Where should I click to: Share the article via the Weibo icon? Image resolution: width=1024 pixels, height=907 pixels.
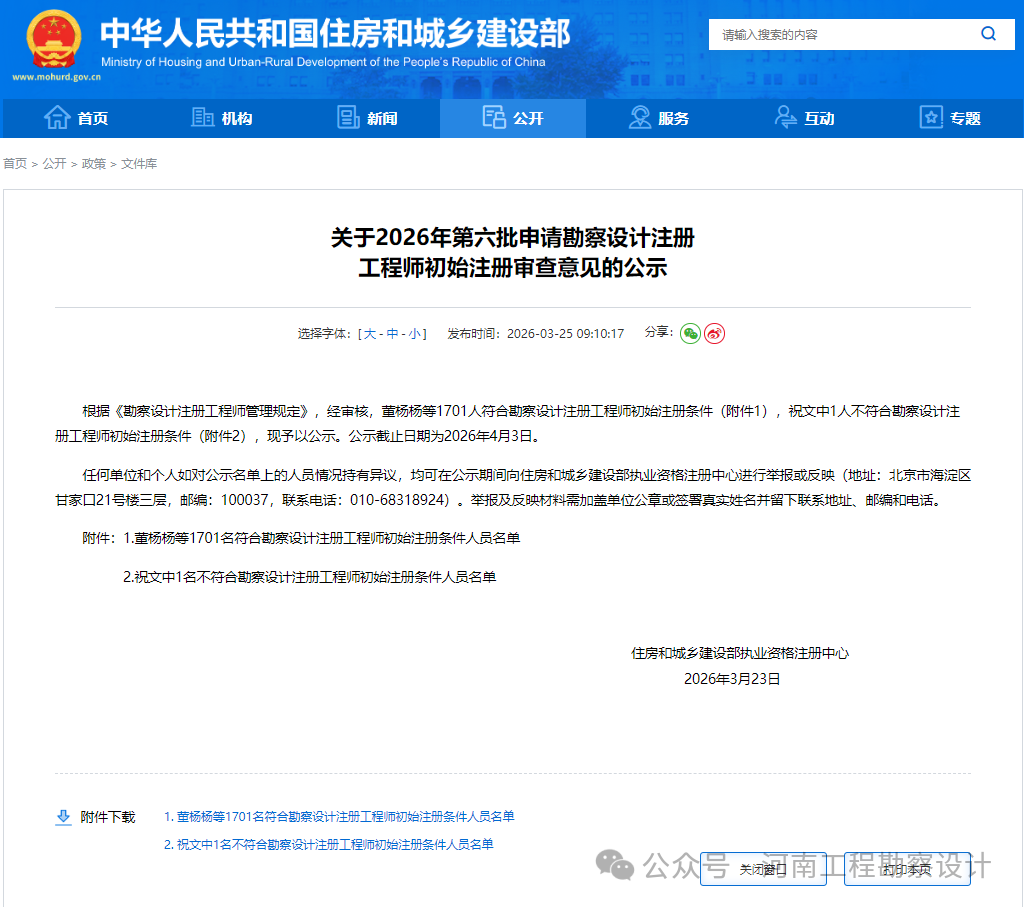pos(713,333)
